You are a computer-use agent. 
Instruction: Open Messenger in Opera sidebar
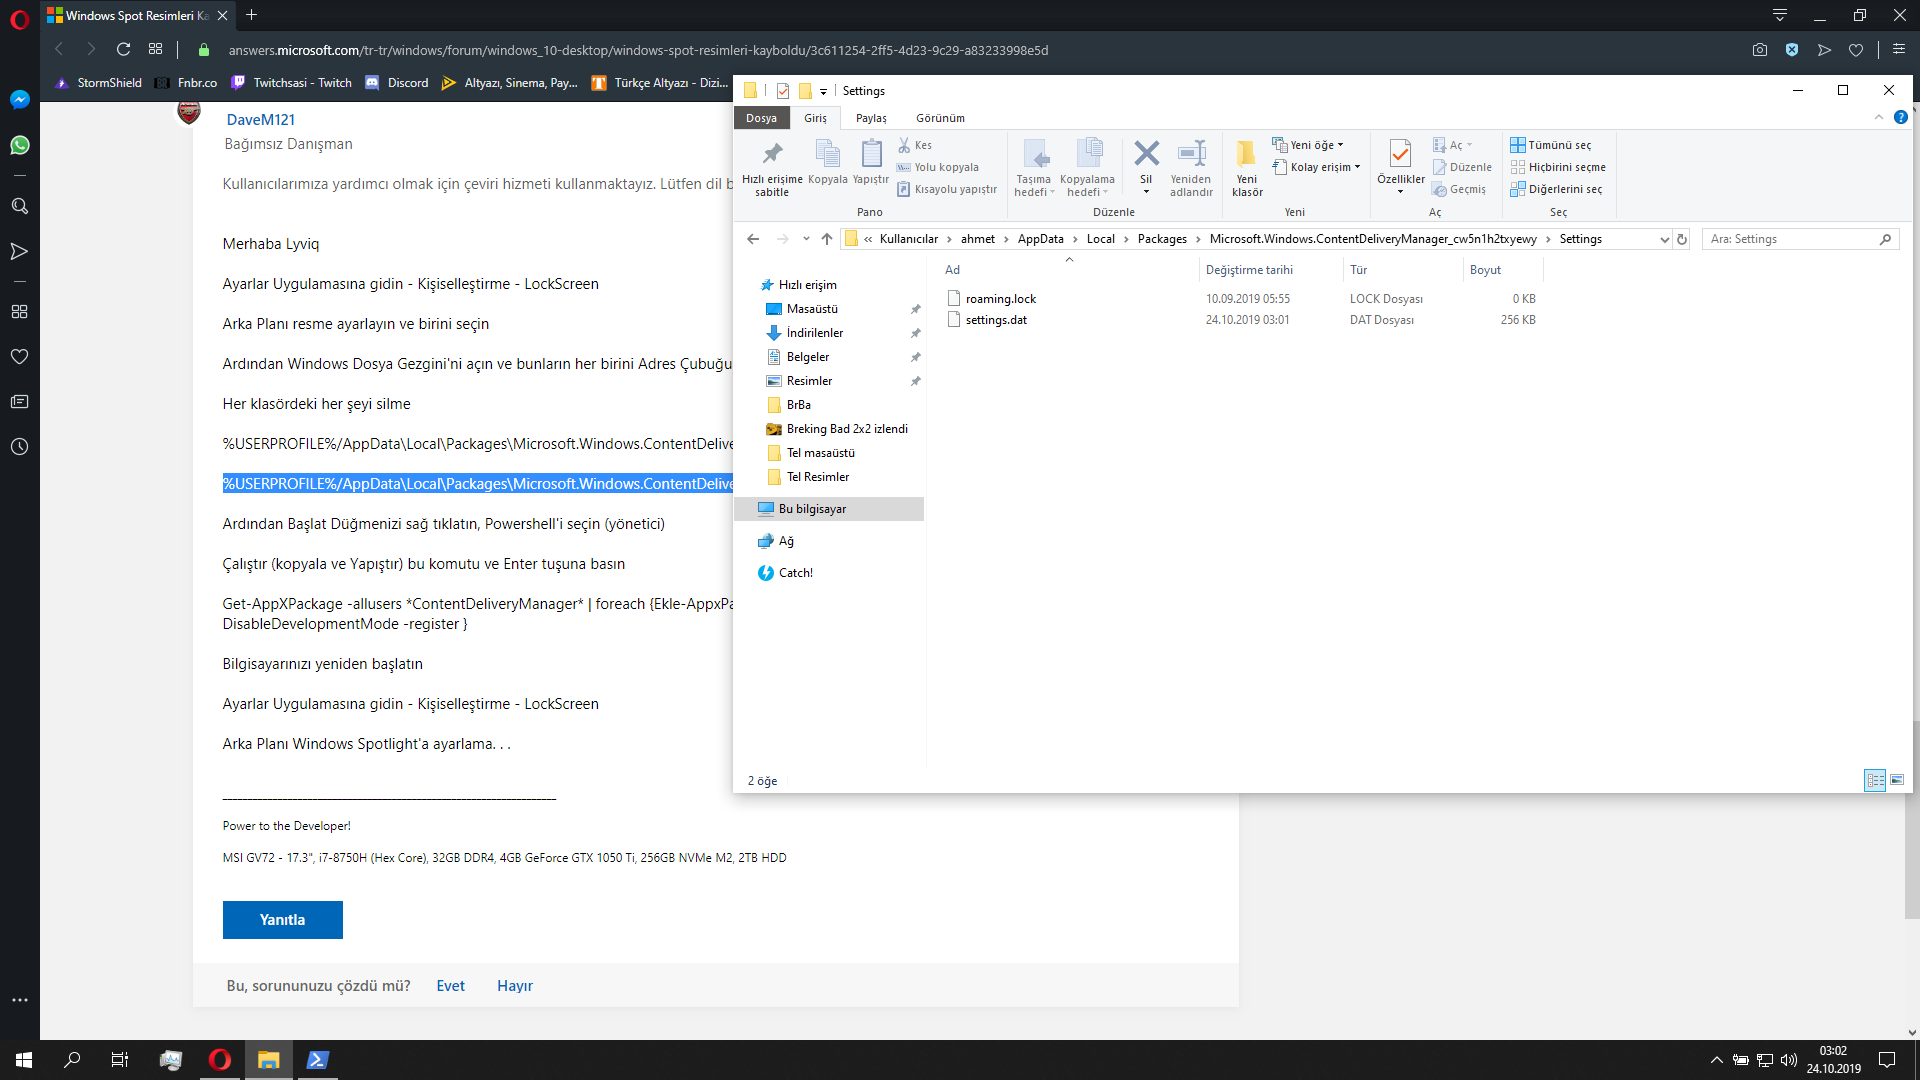tap(19, 100)
